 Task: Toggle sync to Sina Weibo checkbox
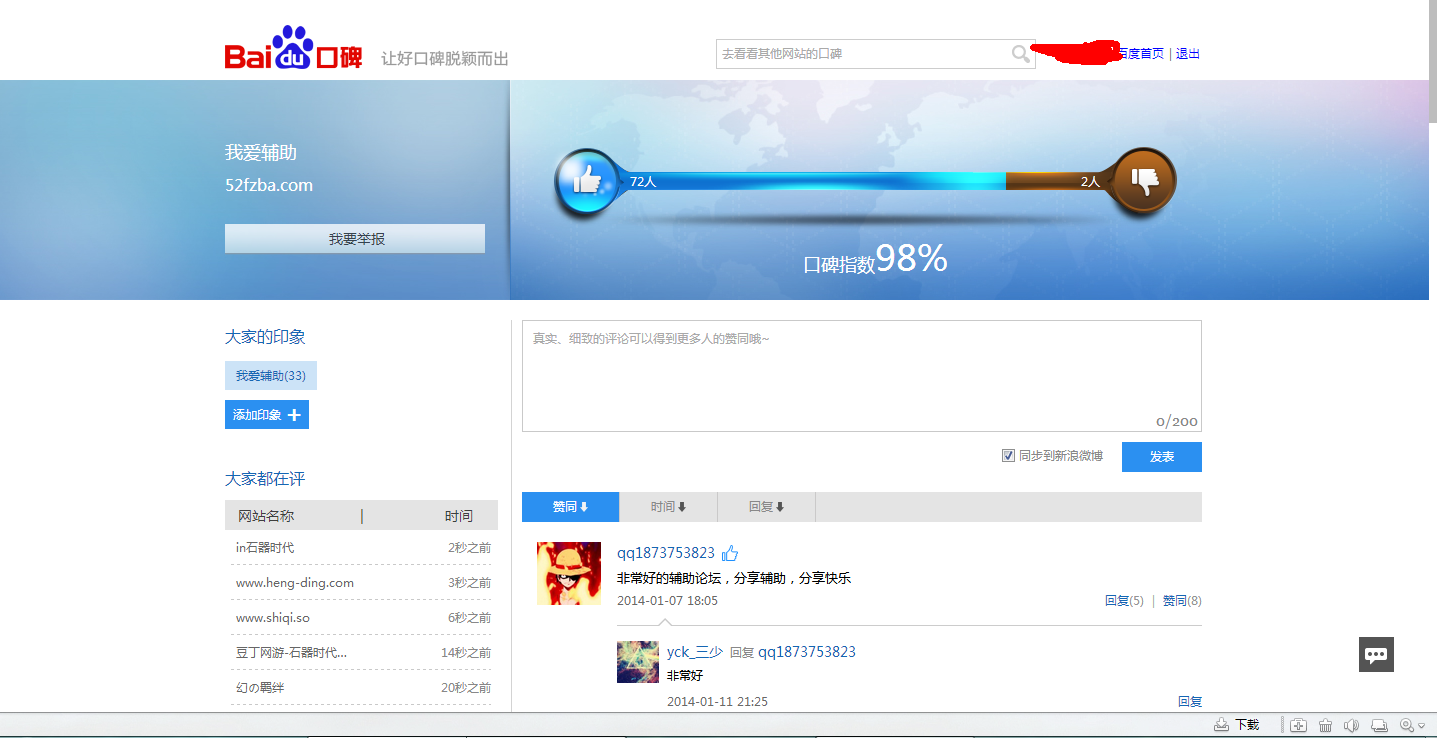[1008, 456]
